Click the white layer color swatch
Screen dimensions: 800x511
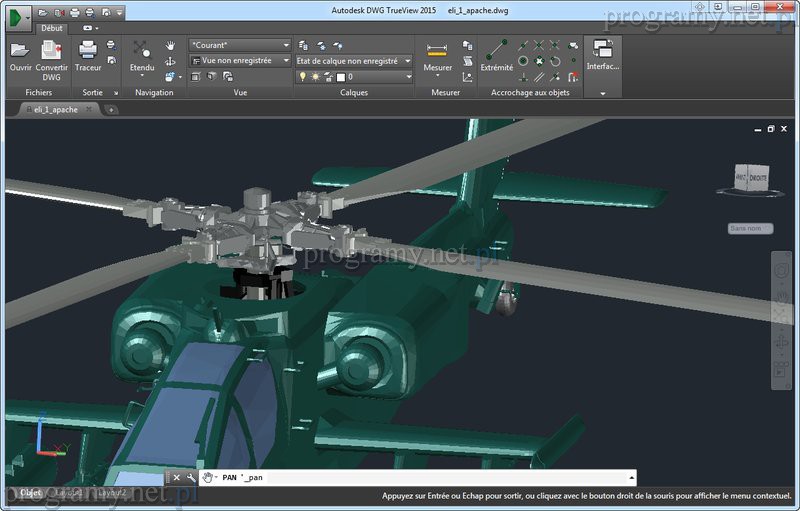click(x=341, y=76)
